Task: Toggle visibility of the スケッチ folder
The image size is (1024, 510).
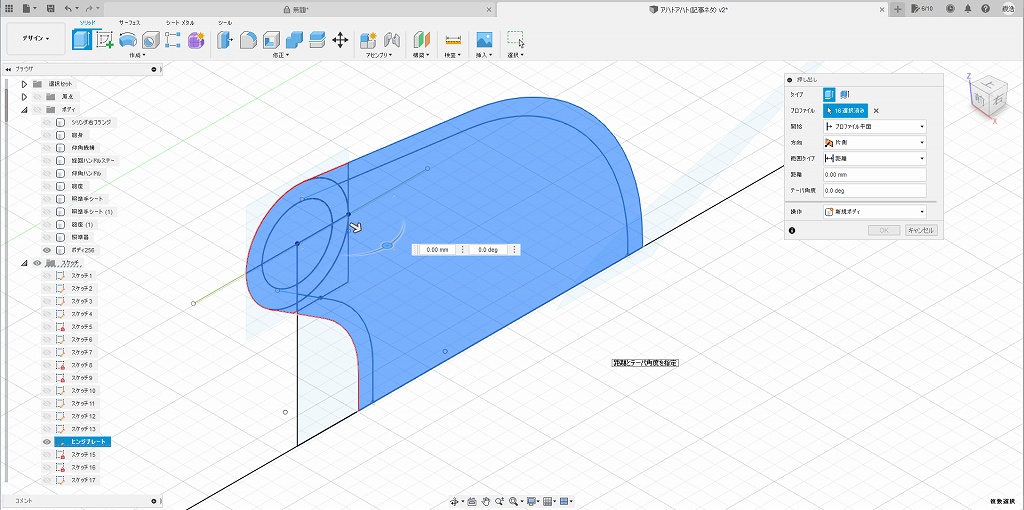Action: pyautogui.click(x=37, y=263)
